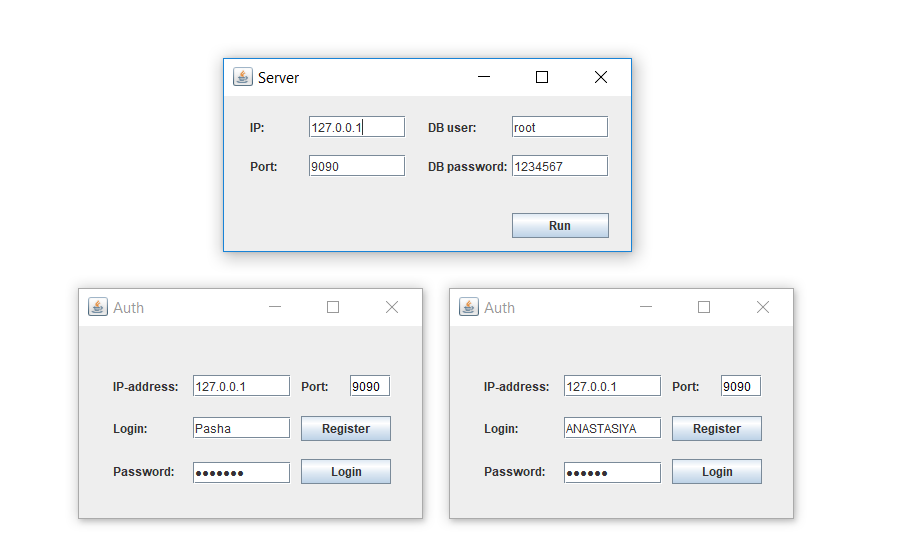Click Login button in the Pasha Auth window
Image resolution: width=909 pixels, height=558 pixels.
click(346, 472)
